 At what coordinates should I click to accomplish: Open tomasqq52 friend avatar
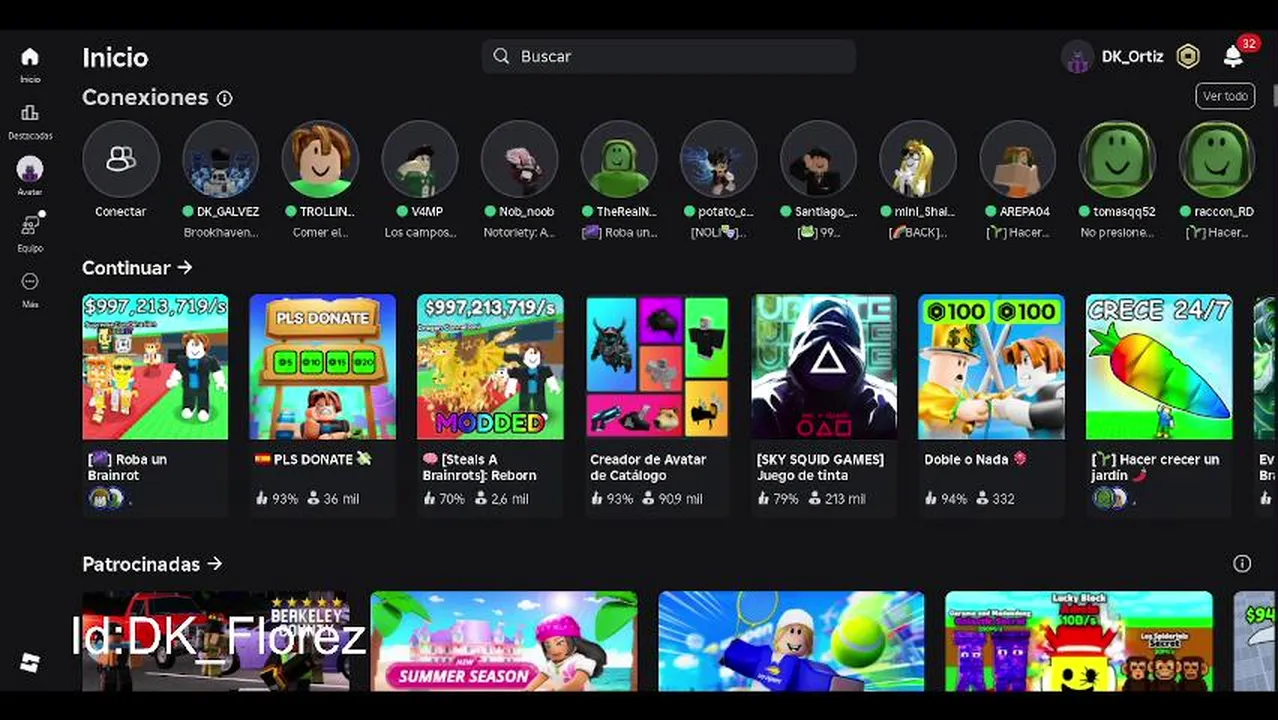click(x=1117, y=159)
